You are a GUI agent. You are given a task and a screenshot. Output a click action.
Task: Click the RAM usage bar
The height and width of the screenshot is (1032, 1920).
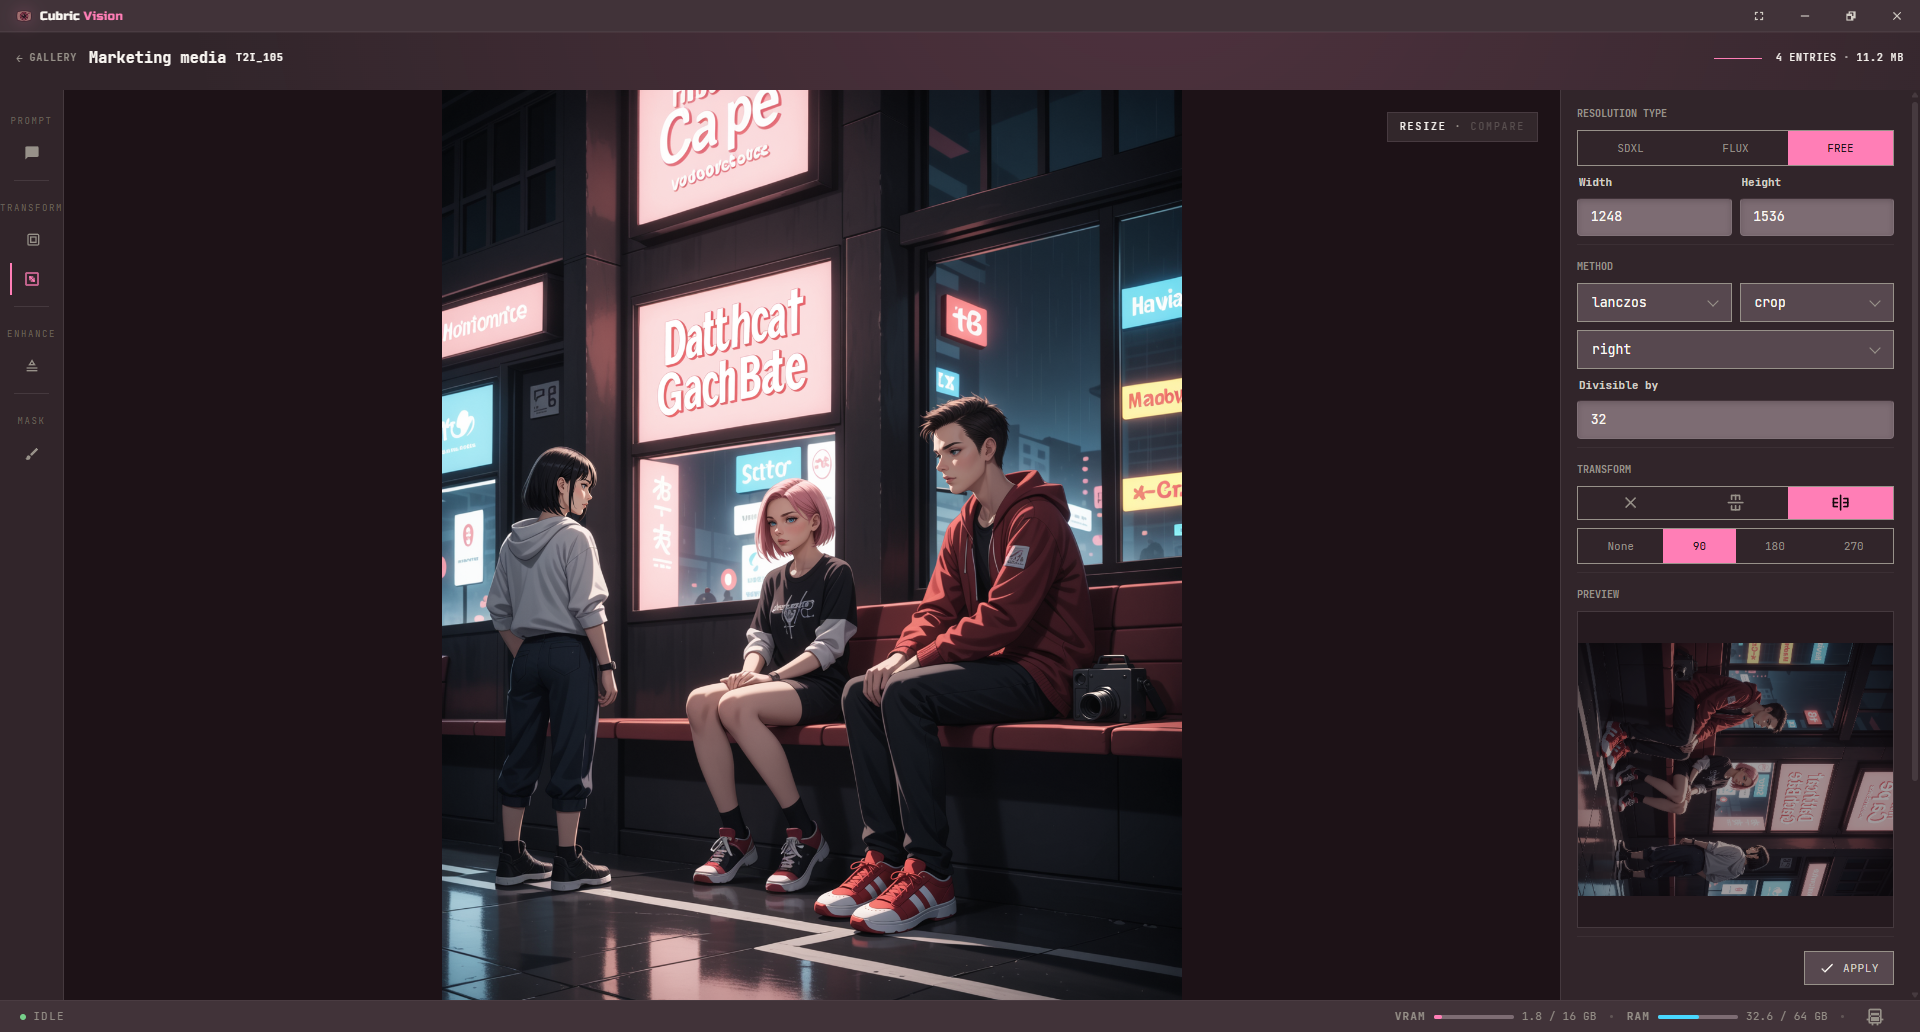coord(1697,1017)
